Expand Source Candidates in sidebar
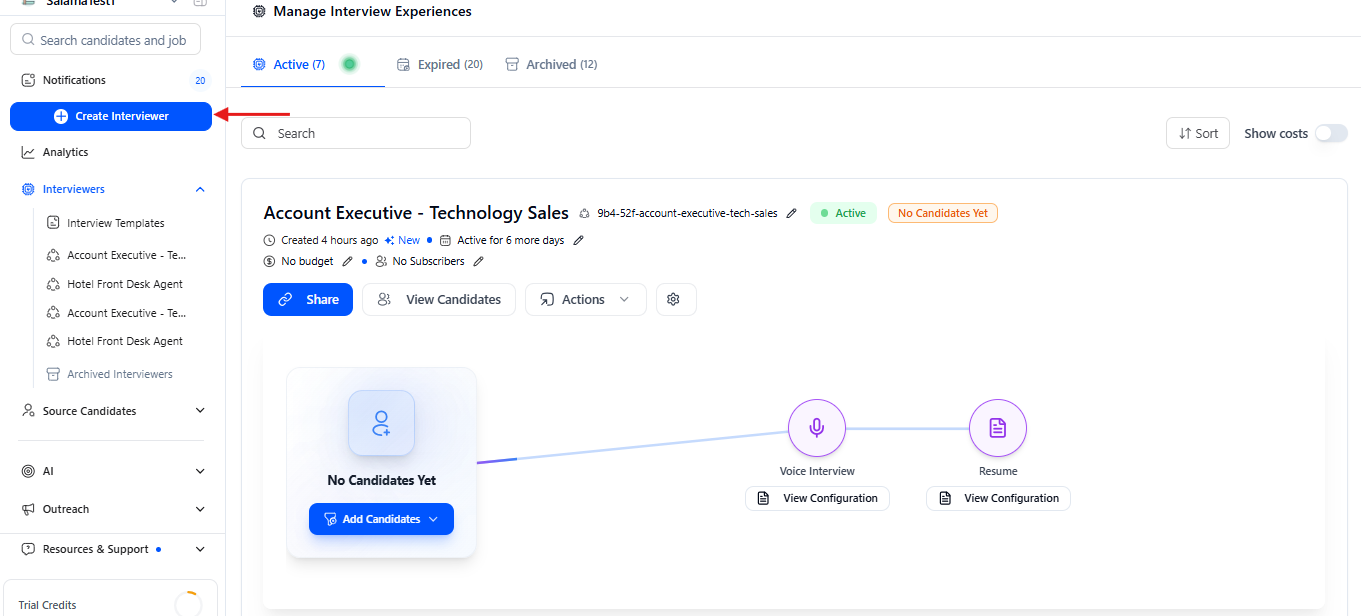 (200, 411)
